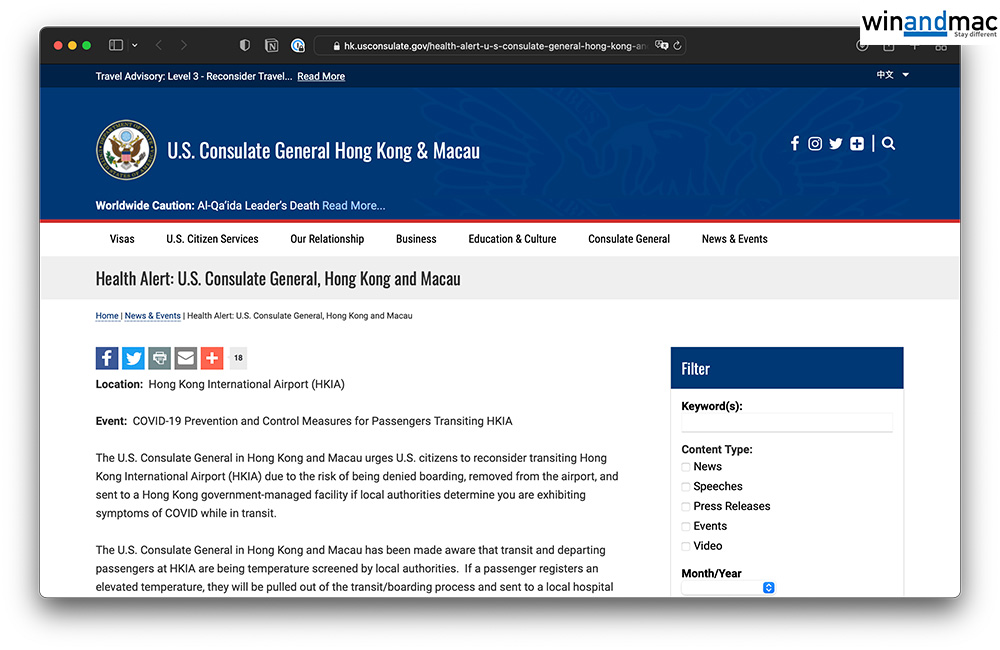Click into the Keyword(s) filter field
1000x650 pixels.
(786, 423)
